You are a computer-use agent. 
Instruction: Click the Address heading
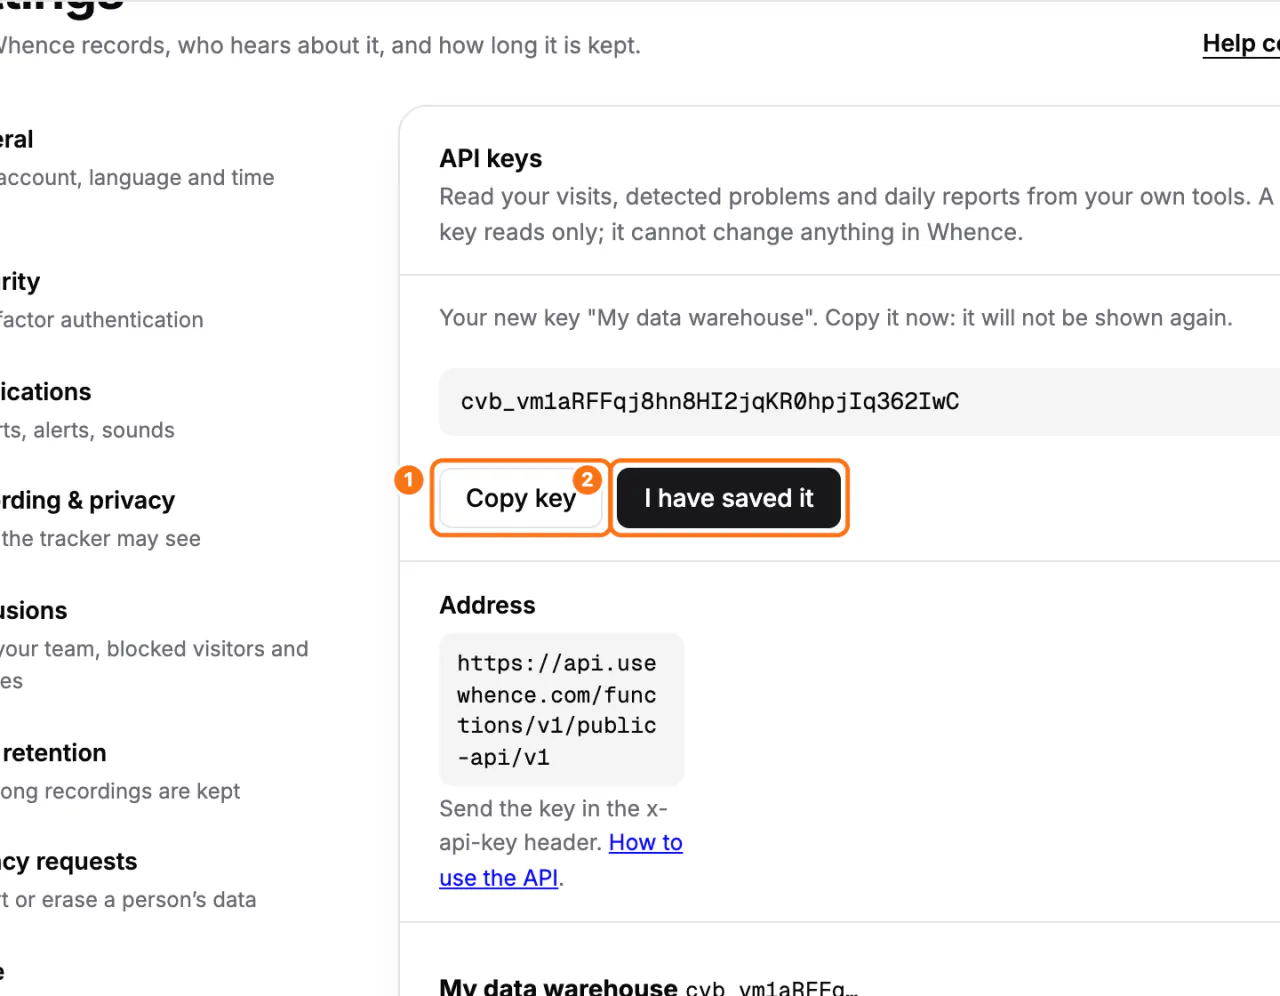pos(488,606)
